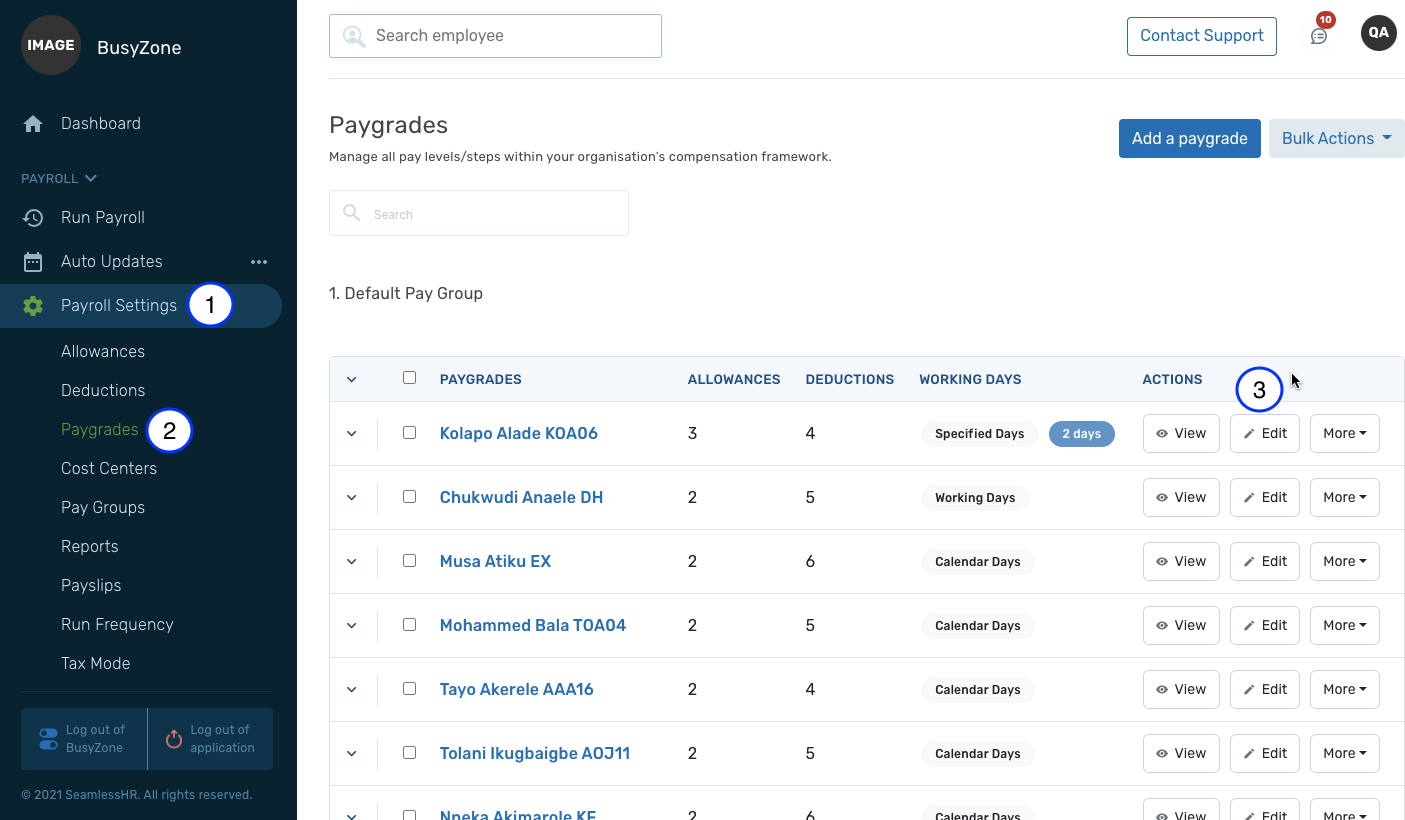1405x820 pixels.
Task: Click the Run Payroll history icon
Action: tap(33, 218)
